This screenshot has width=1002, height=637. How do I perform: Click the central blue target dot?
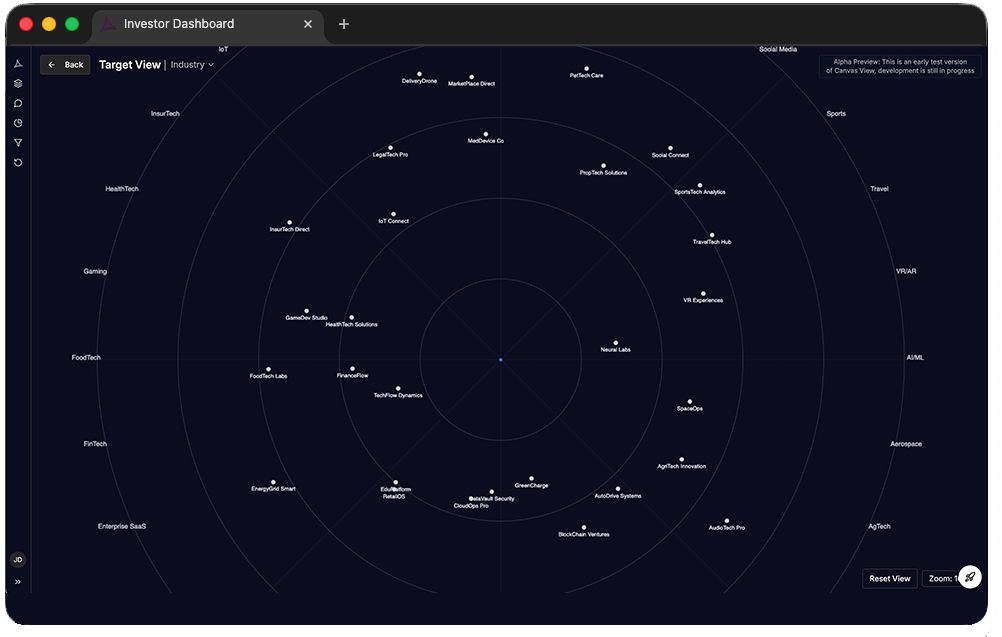tap(501, 360)
